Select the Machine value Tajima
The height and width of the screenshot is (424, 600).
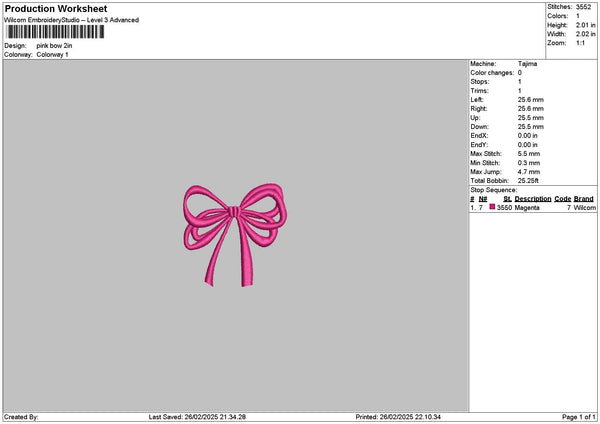[527, 64]
